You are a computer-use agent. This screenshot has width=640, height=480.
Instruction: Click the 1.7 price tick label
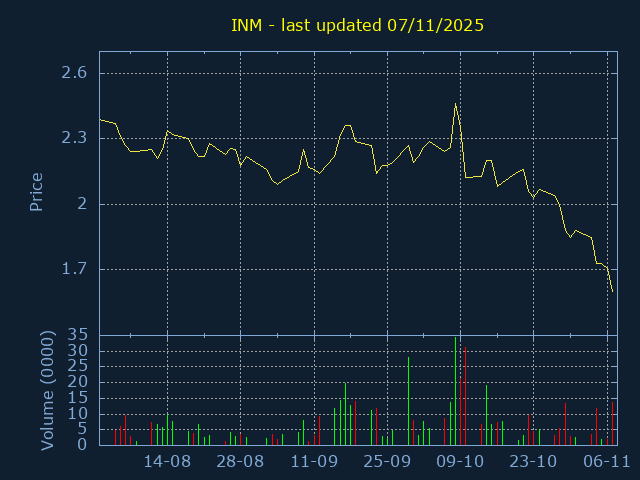(73, 269)
